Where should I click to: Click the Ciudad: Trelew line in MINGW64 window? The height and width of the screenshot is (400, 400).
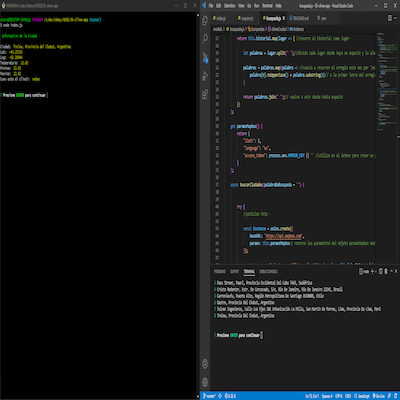point(35,47)
